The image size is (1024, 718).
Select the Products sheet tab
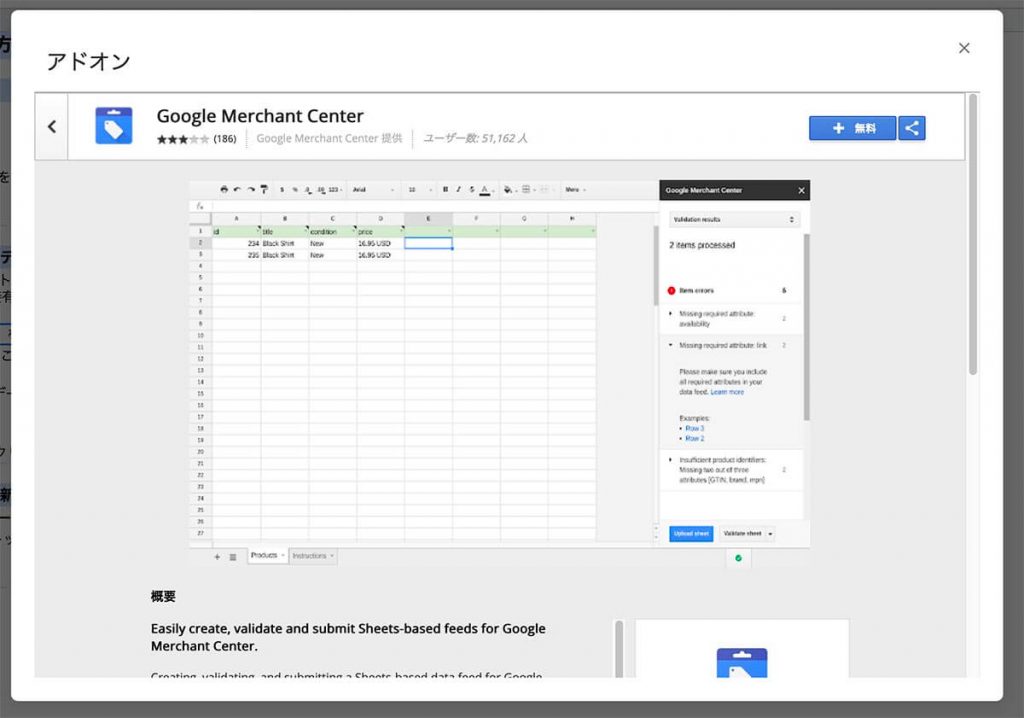tap(267, 555)
